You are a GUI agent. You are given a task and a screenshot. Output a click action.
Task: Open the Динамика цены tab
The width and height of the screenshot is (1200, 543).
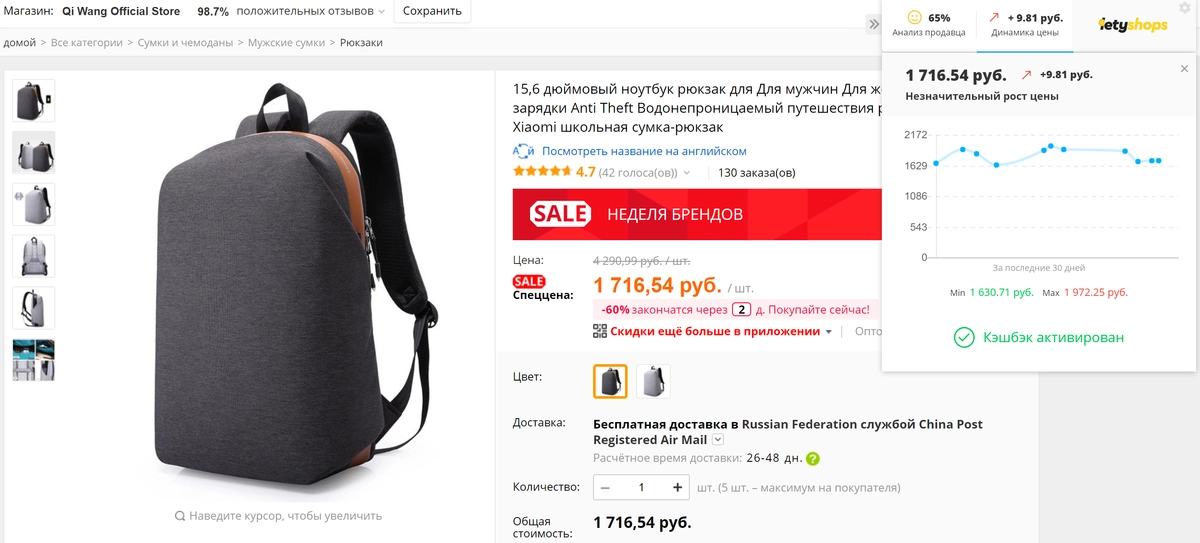(x=1027, y=25)
